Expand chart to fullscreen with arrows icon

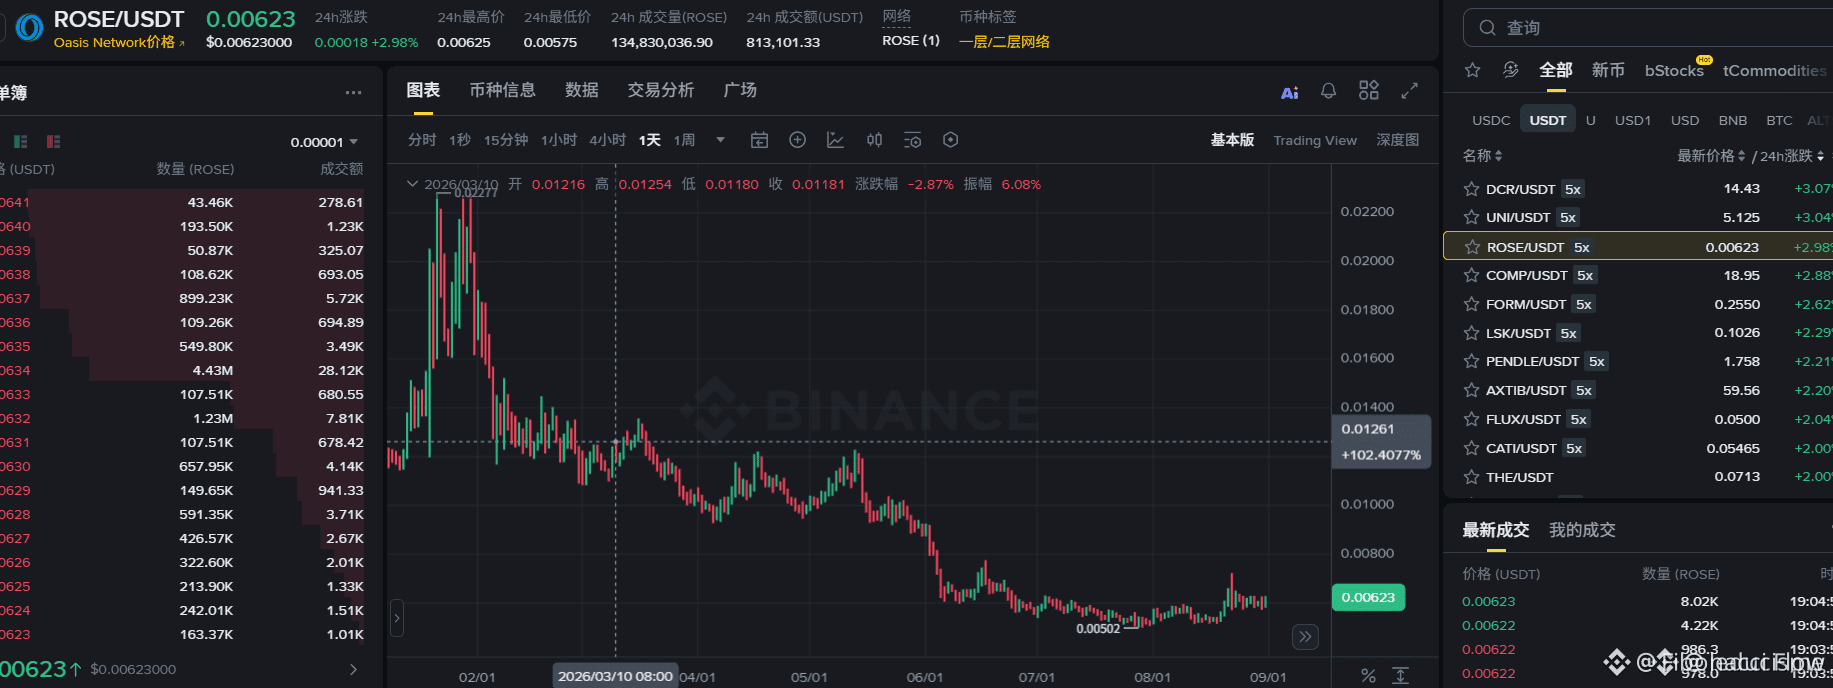point(1410,91)
